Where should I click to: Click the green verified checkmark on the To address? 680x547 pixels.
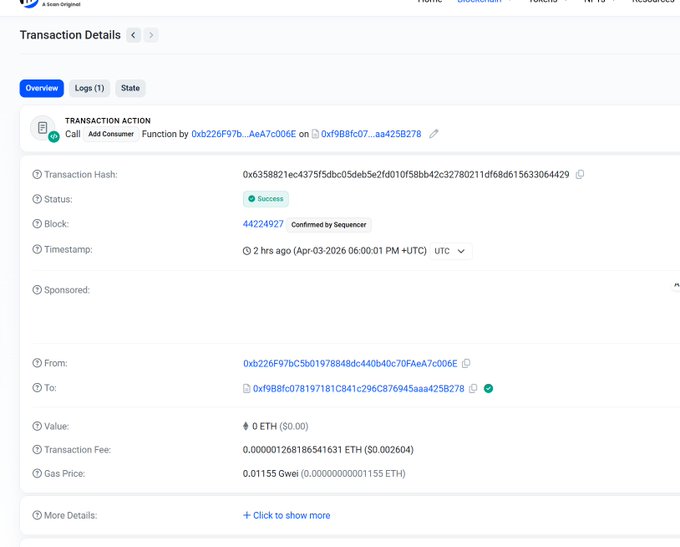click(488, 389)
